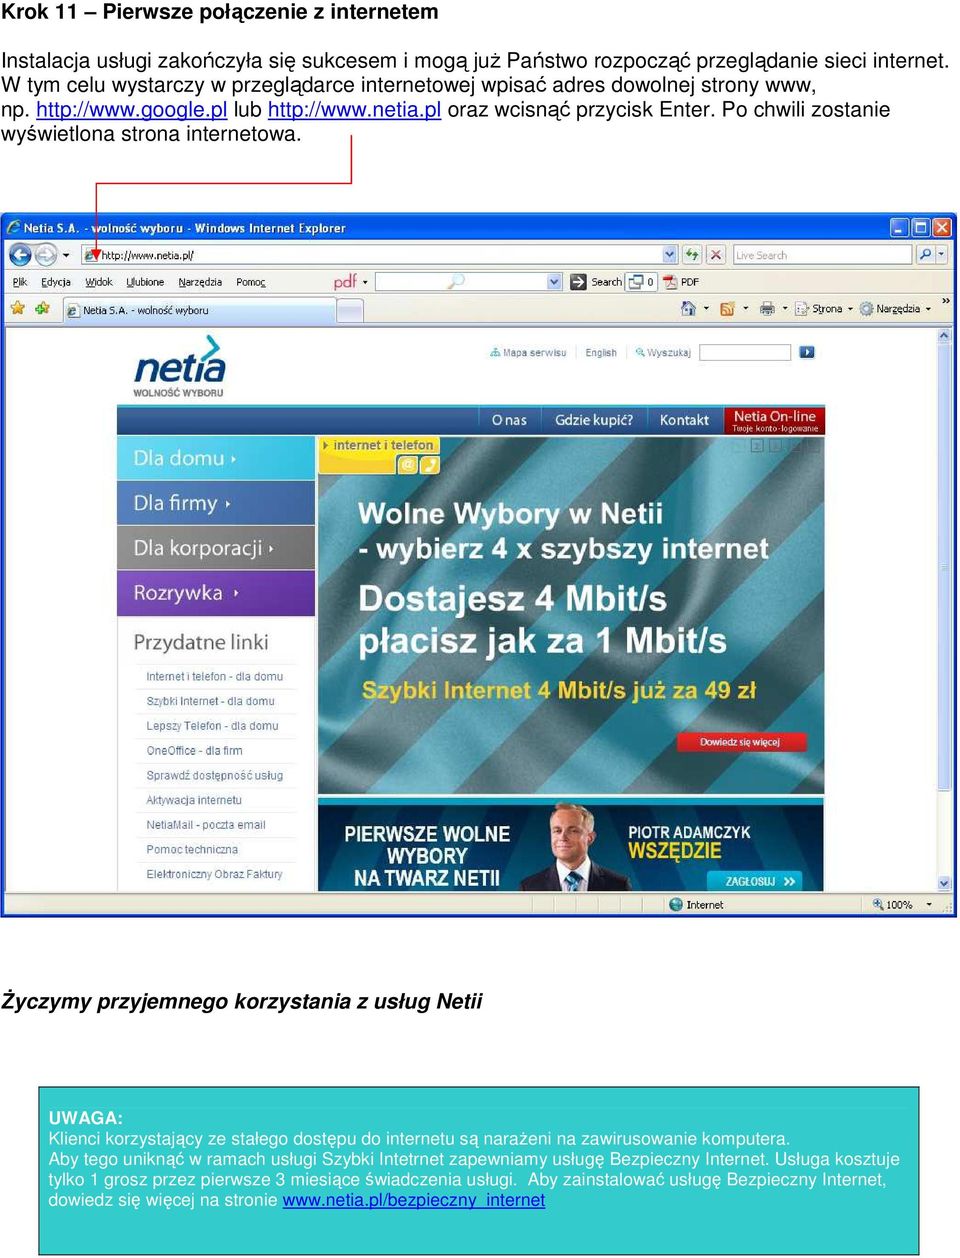Open the Live Search provider dropdown
960x1258 pixels.
pos(943,255)
